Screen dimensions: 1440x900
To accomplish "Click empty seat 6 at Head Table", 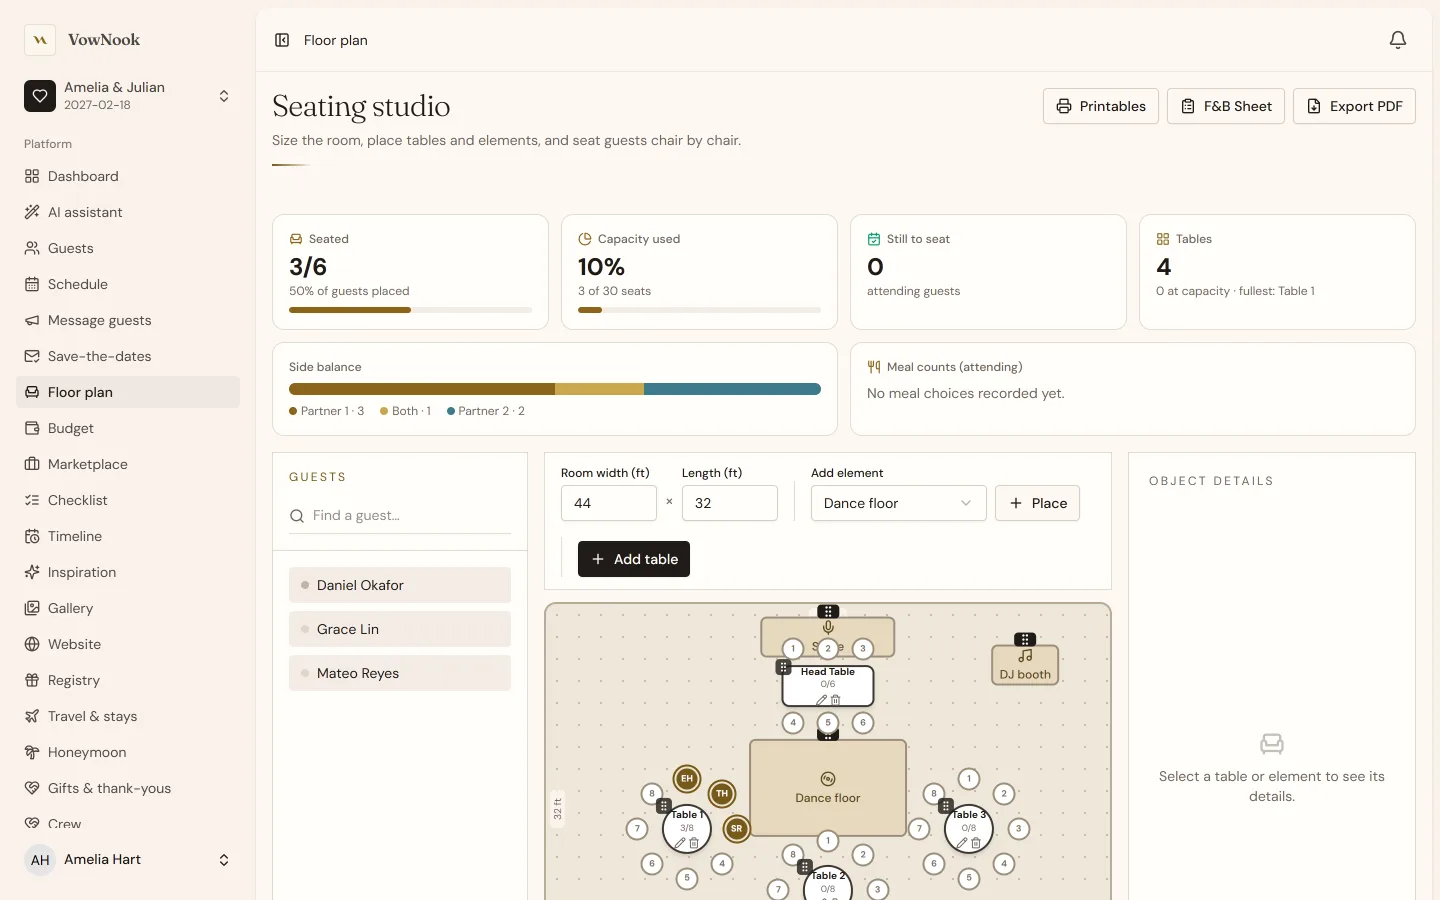I will [863, 722].
